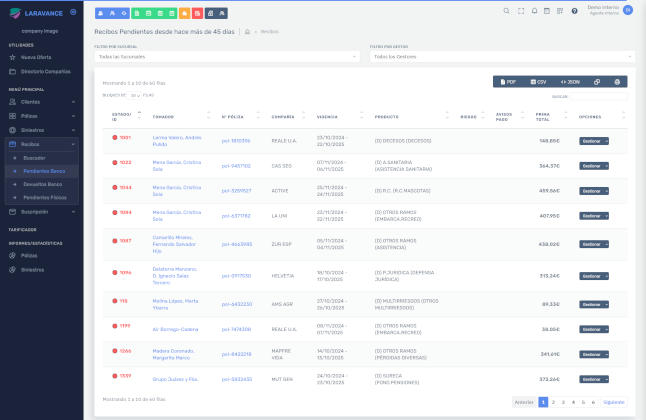The image size is (646, 420).
Task: Open the 'Todos los Gestores' dropdown
Action: tap(500, 56)
